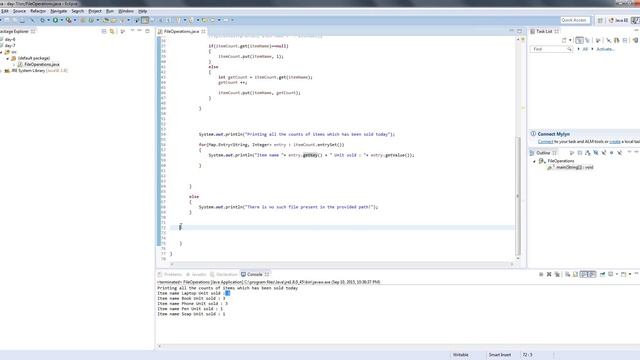Toggle Categorized presentation in Task List
640x360 pixels.
(x=579, y=40)
